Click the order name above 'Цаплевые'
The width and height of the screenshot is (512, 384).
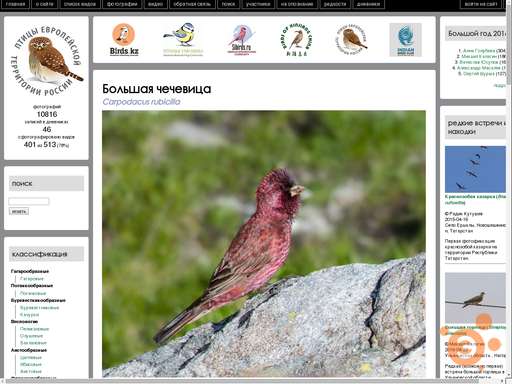pyautogui.click(x=29, y=350)
